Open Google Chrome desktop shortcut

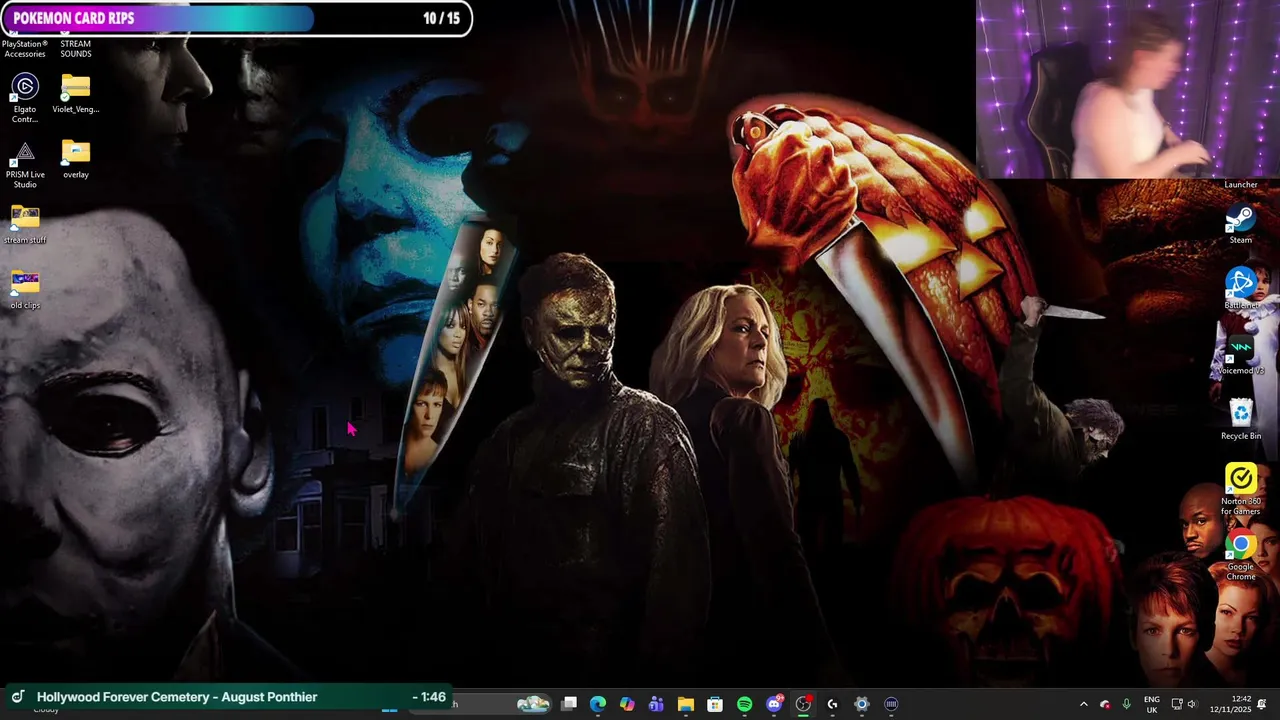point(1241,556)
